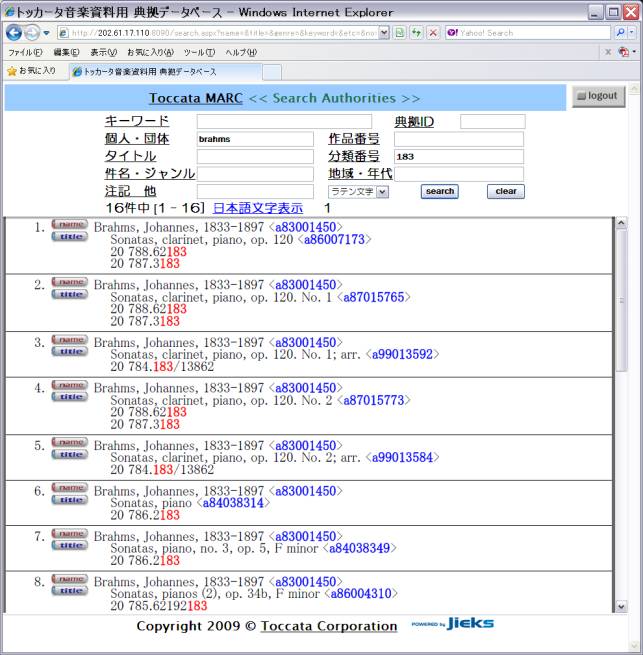
Task: Open the お気に入り(A) menu
Action: coord(150,52)
